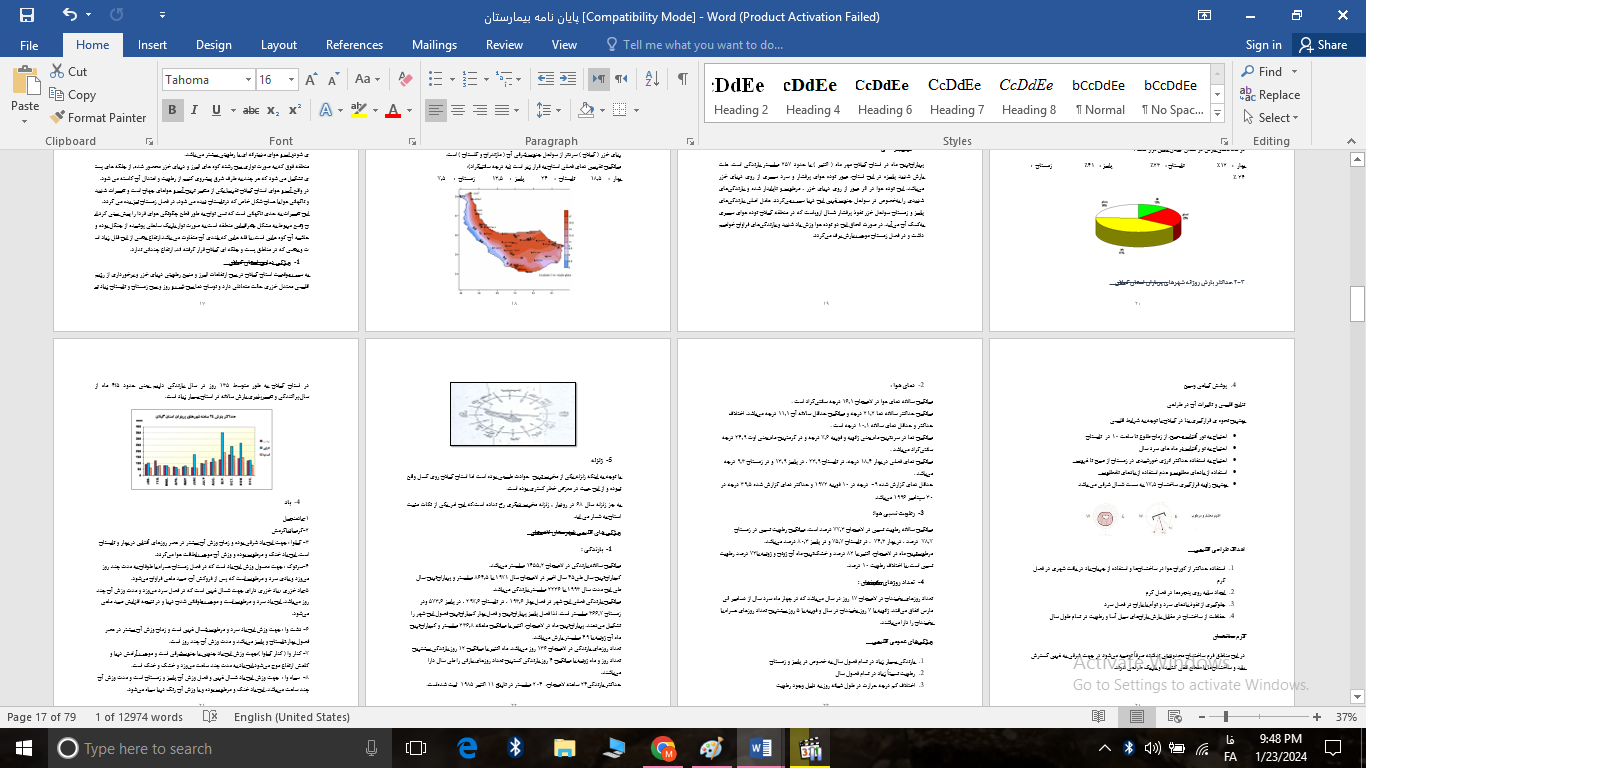Click Sign in link
The image size is (1601, 768).
[x=1263, y=45]
